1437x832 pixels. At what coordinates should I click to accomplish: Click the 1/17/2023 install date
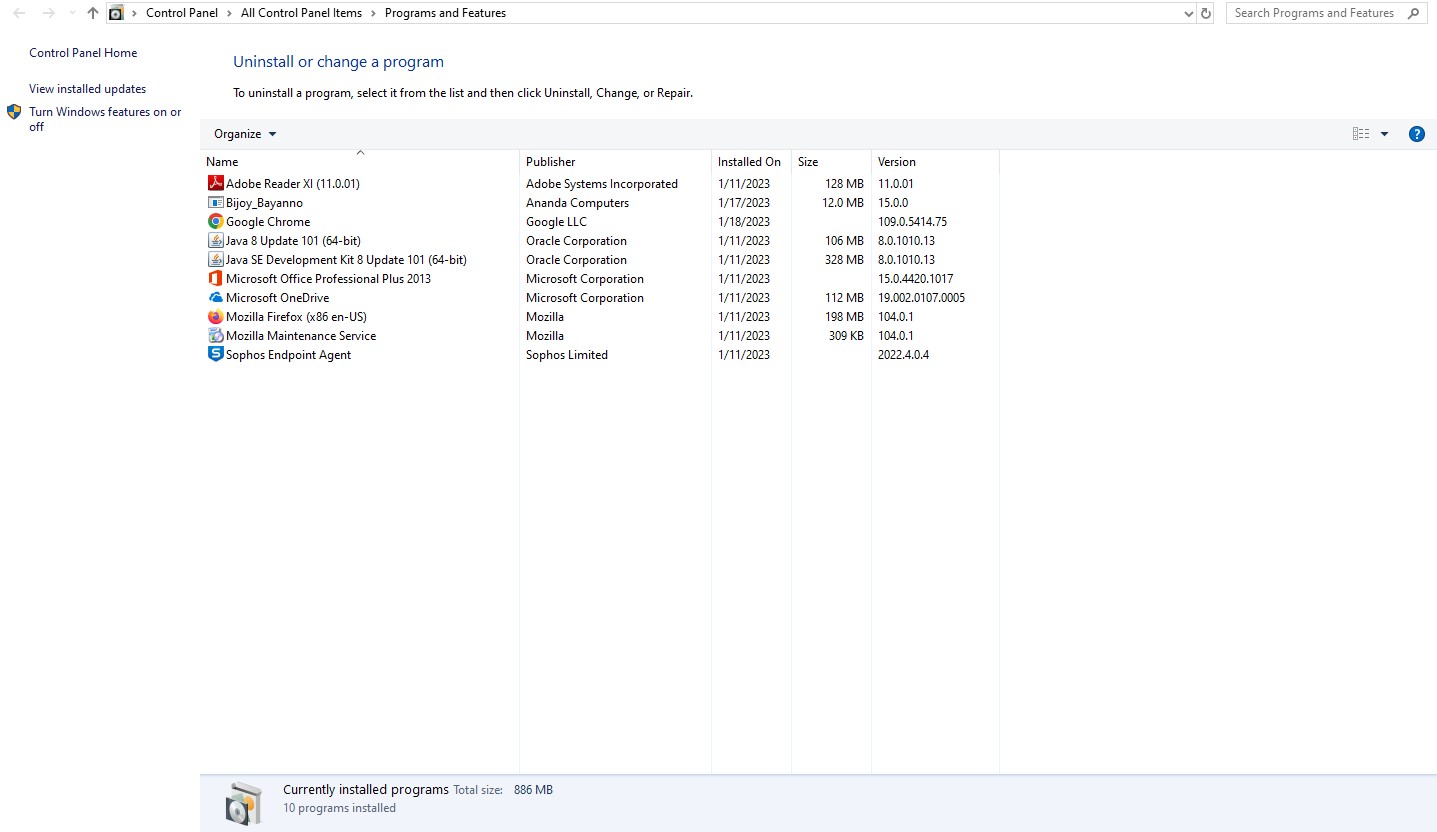tap(744, 202)
